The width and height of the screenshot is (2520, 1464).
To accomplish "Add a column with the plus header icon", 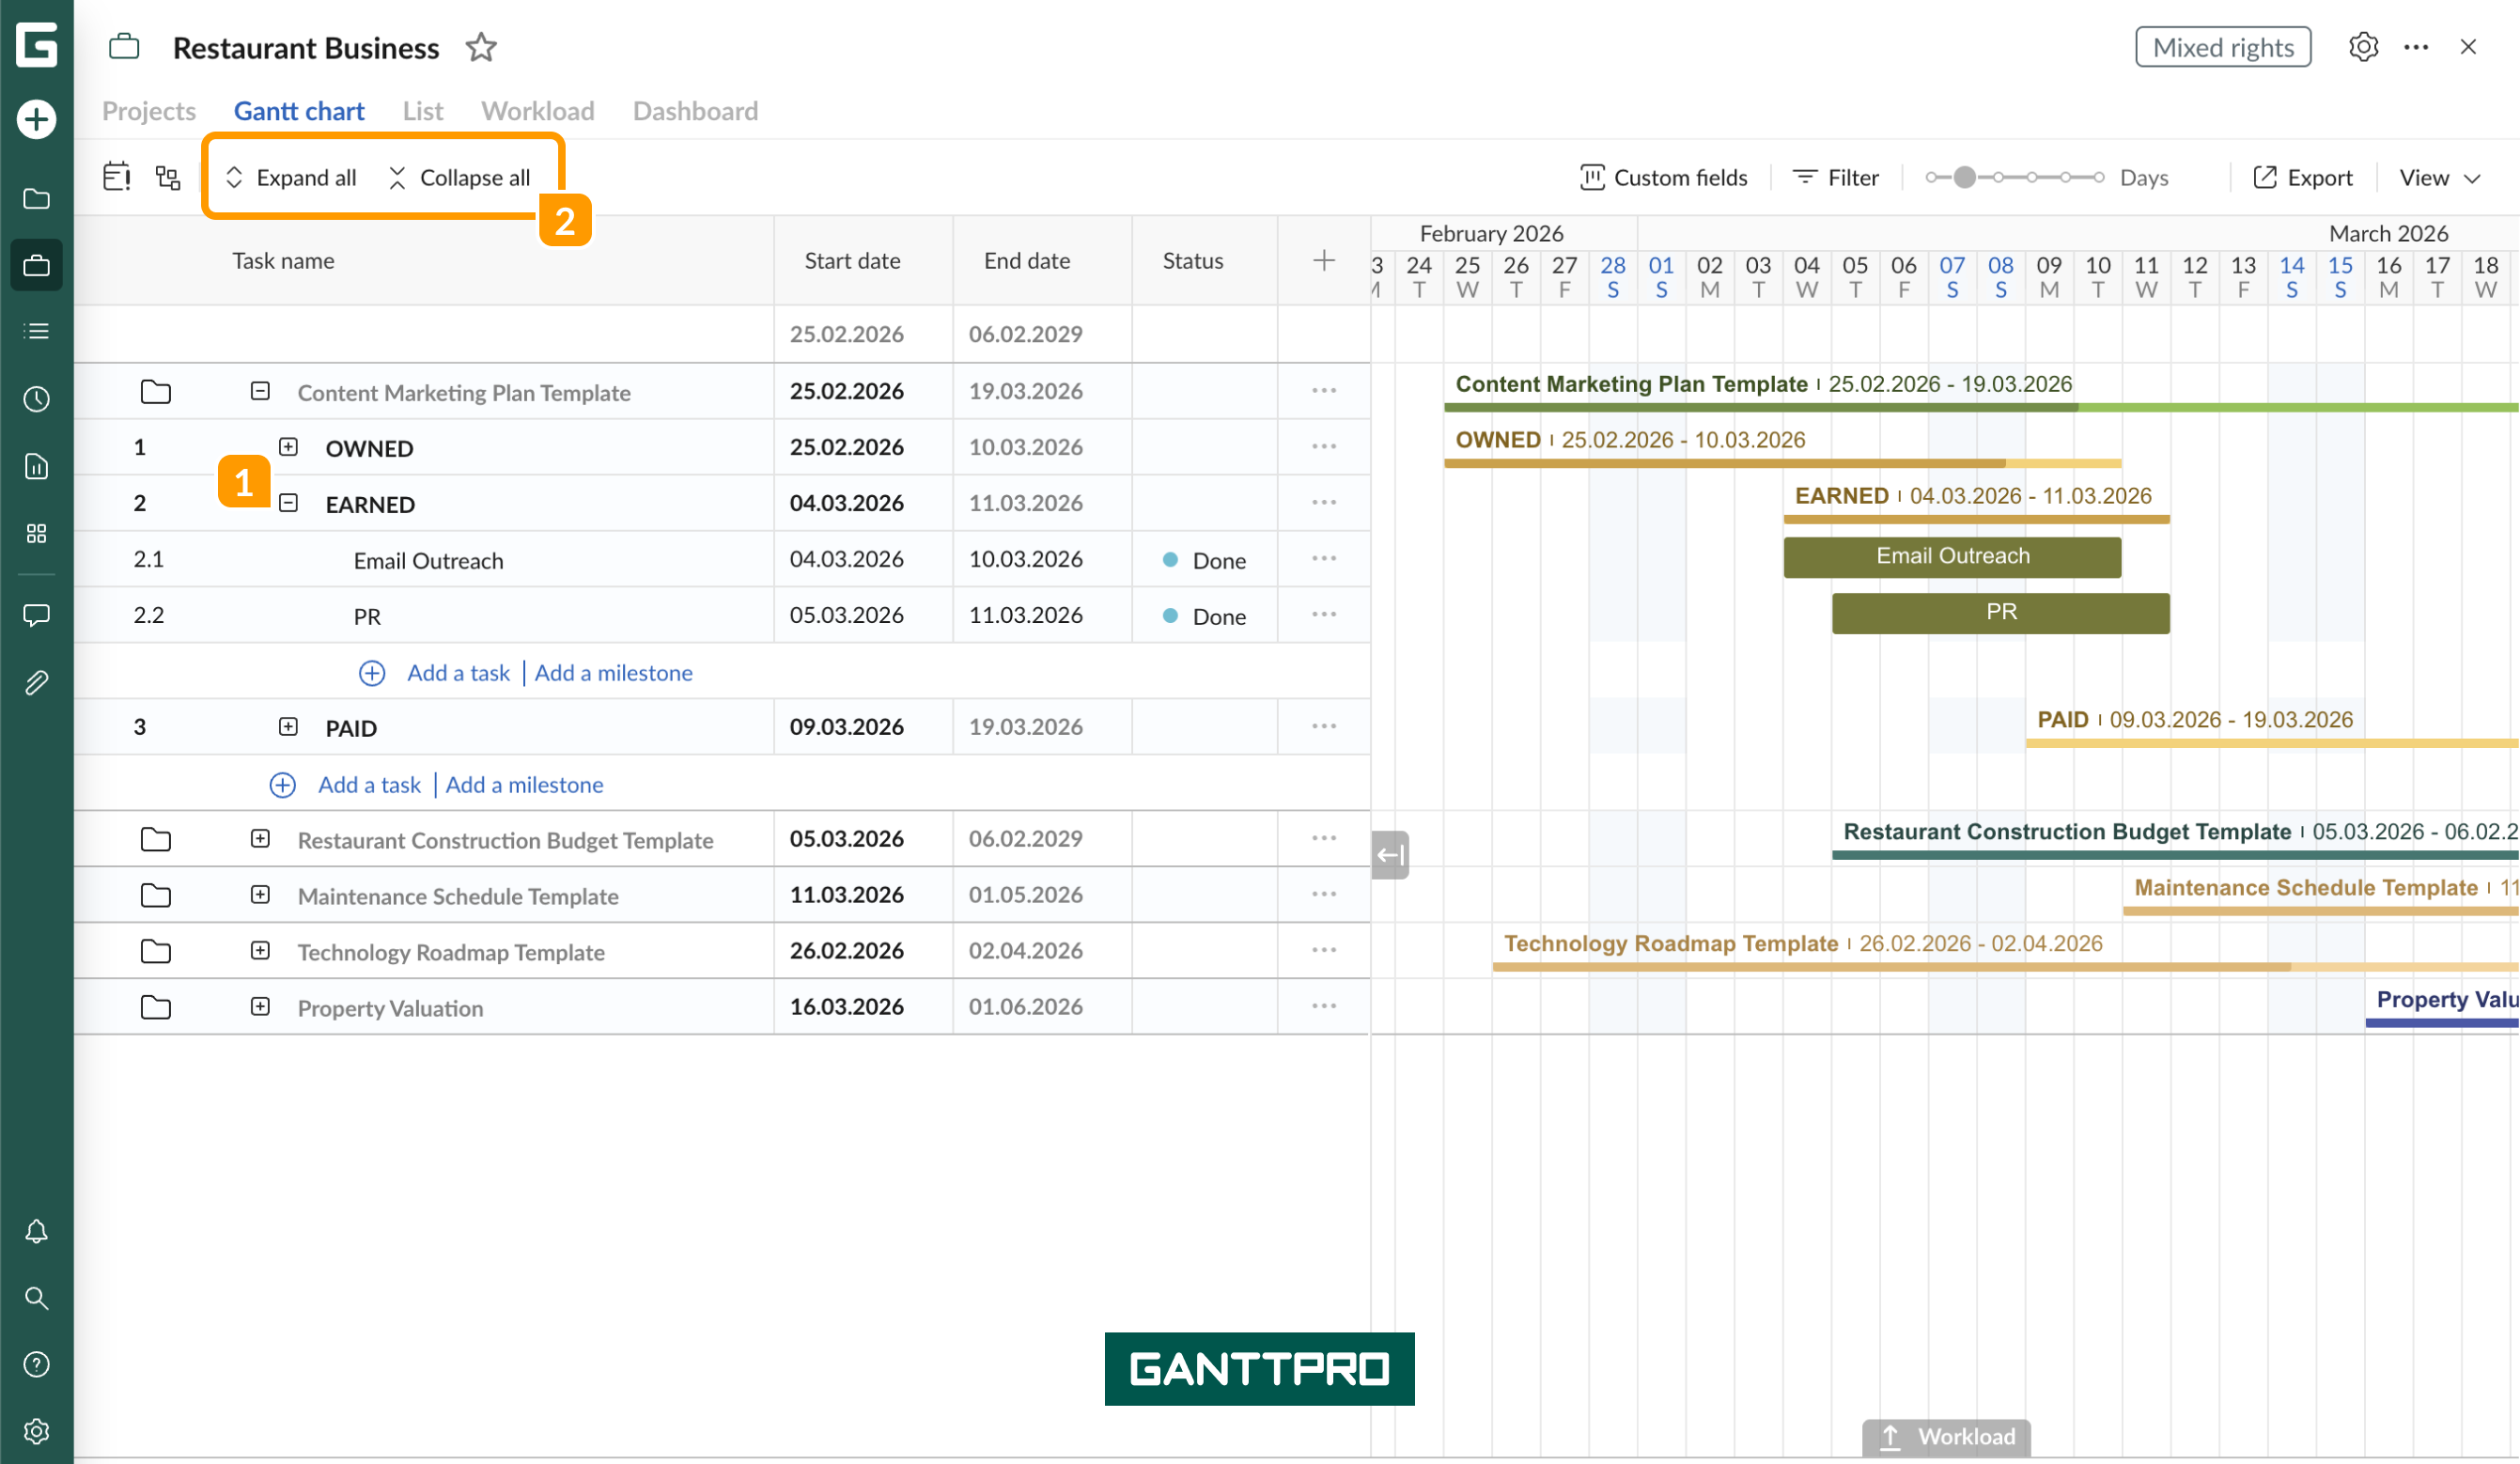I will pos(1324,260).
